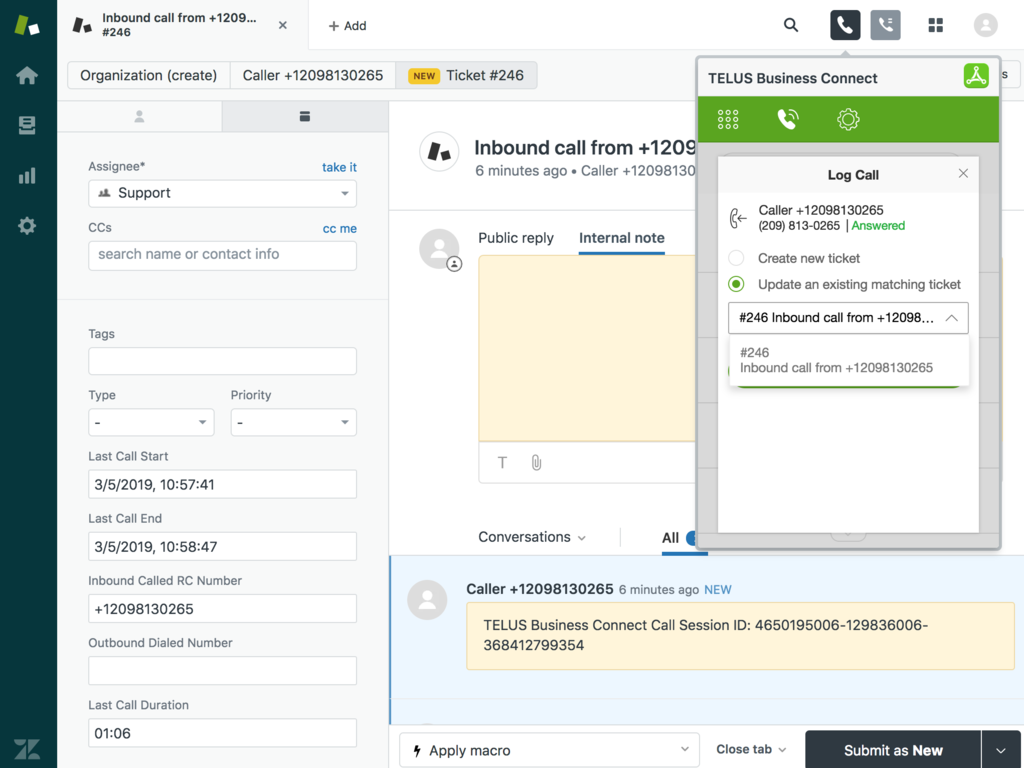Image resolution: width=1024 pixels, height=768 pixels.
Task: Select the Ticket #246 tab
Action: point(466,75)
